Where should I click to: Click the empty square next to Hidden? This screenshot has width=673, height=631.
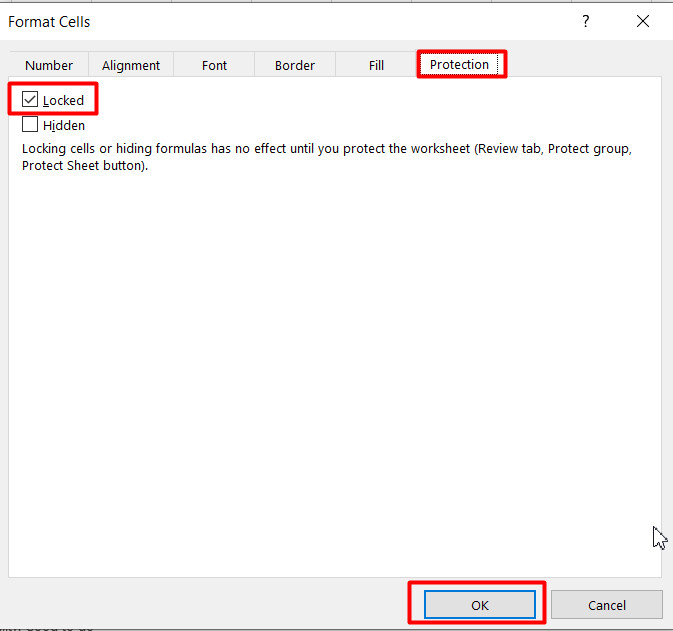coord(30,124)
